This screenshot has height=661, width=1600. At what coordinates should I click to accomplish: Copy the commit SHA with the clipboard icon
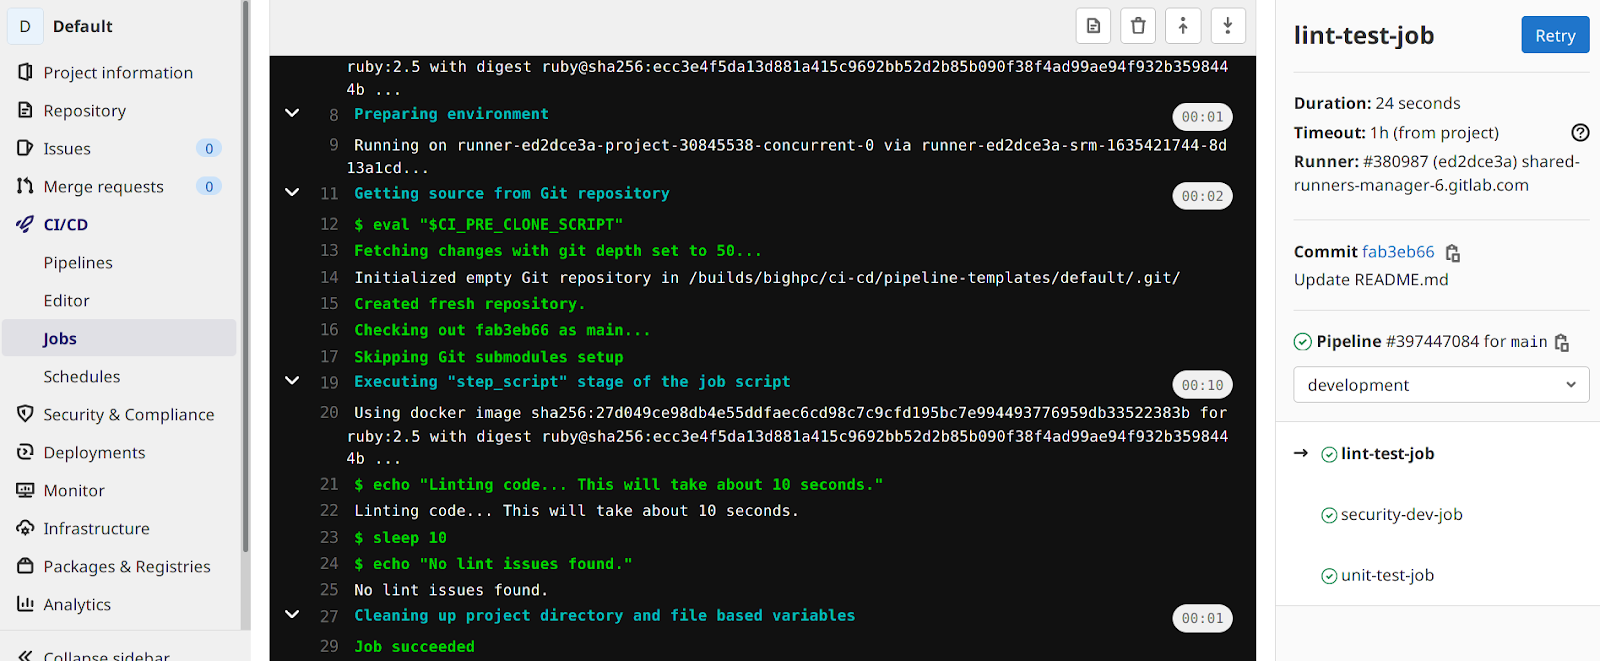click(x=1453, y=253)
